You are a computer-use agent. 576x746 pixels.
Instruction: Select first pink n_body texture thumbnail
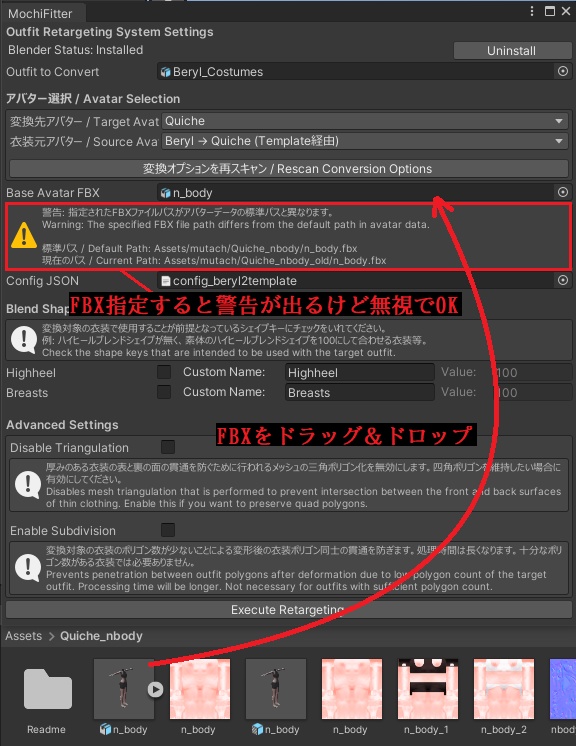(x=200, y=688)
